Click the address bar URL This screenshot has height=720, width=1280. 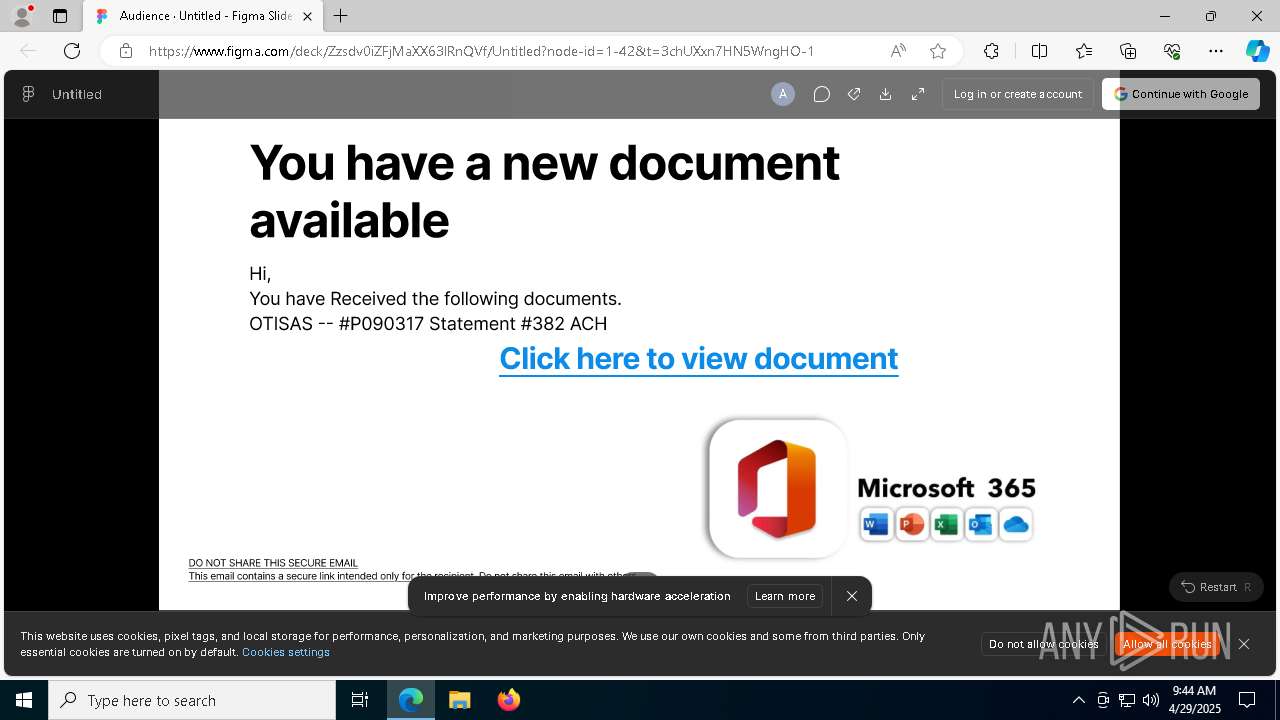tap(481, 51)
